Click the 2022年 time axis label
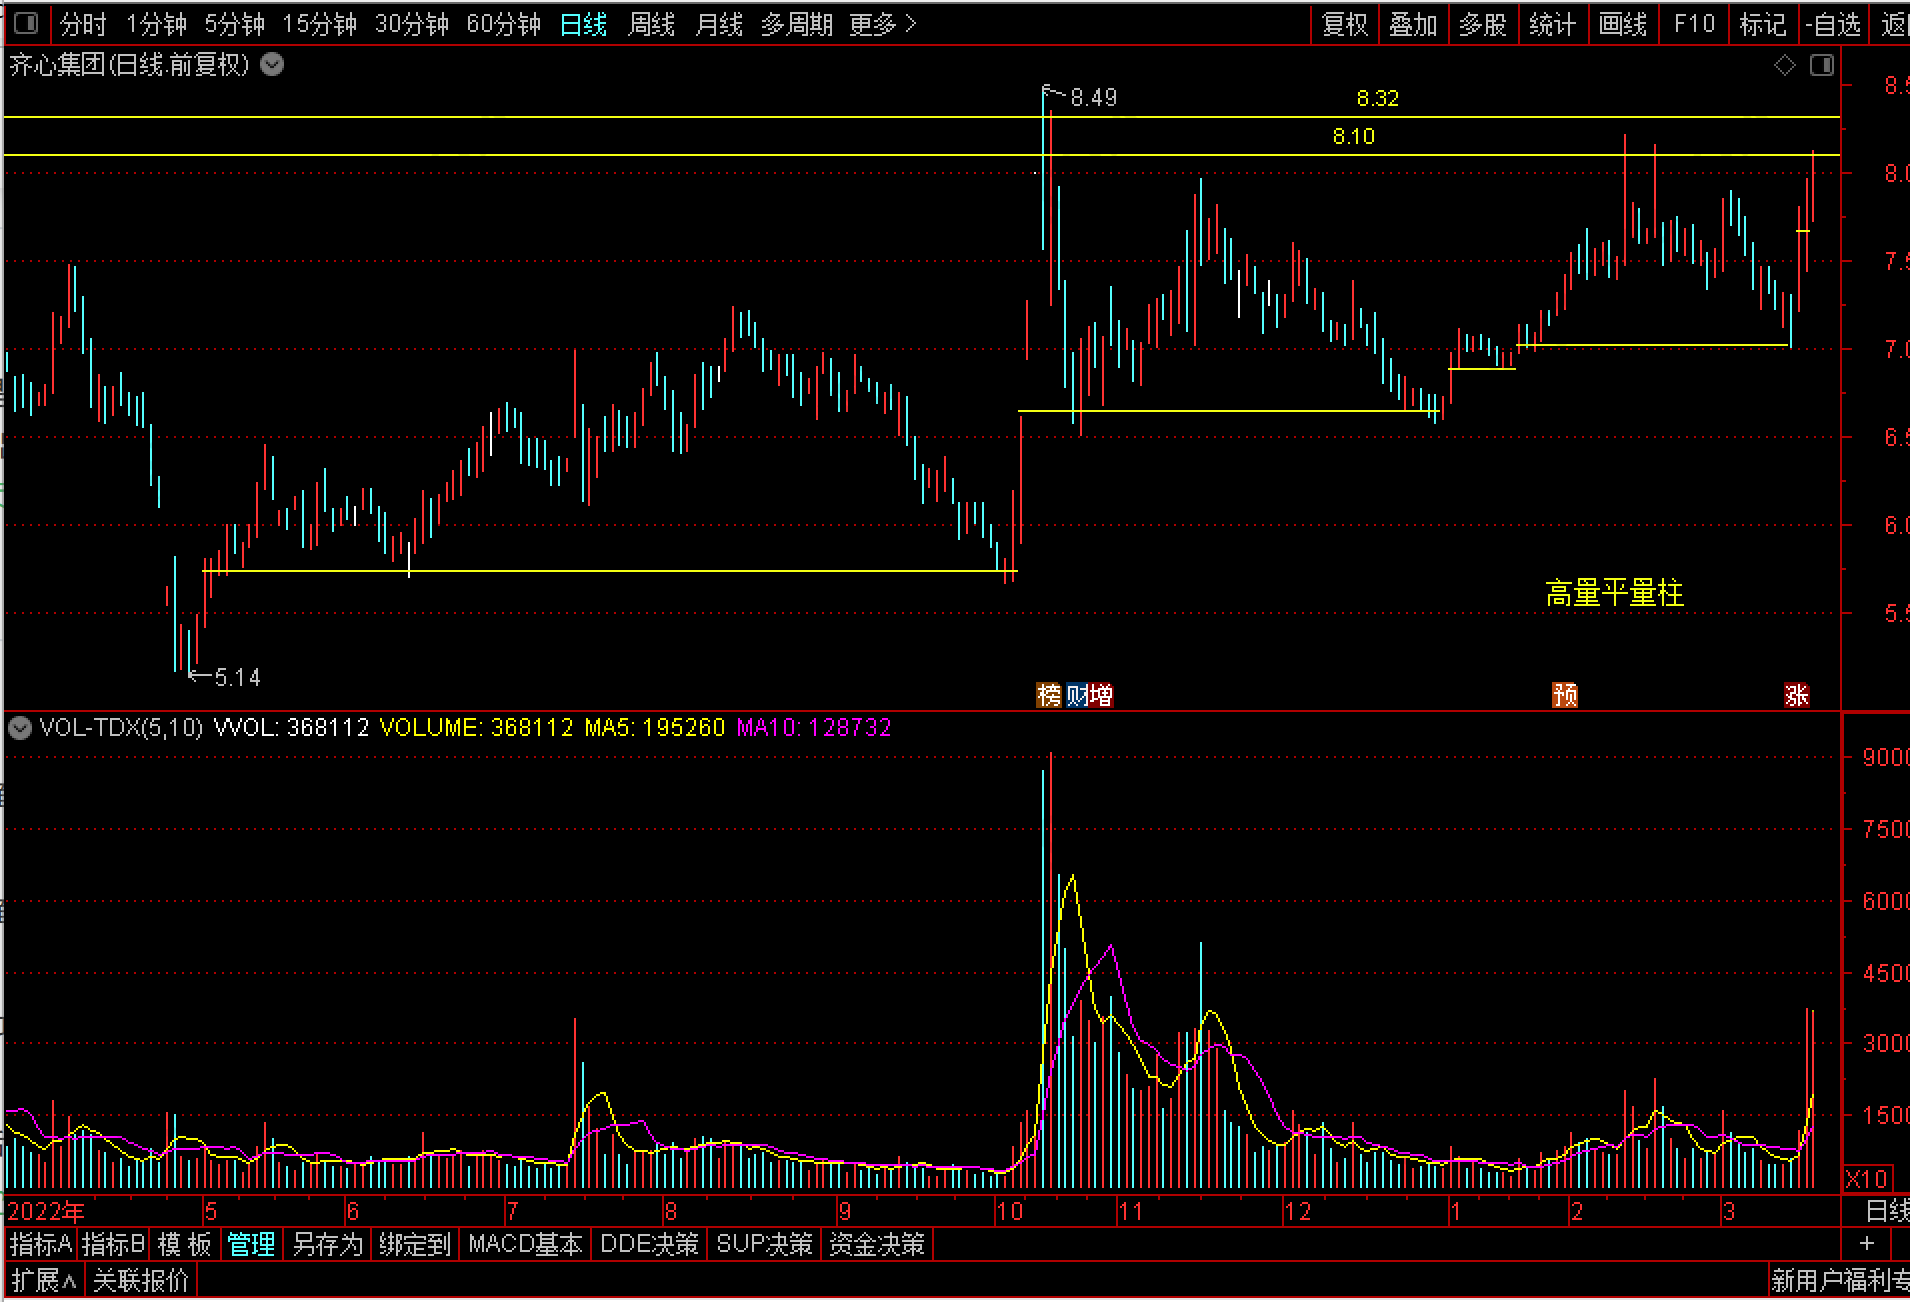Image resolution: width=1910 pixels, height=1302 pixels. click(x=46, y=1212)
